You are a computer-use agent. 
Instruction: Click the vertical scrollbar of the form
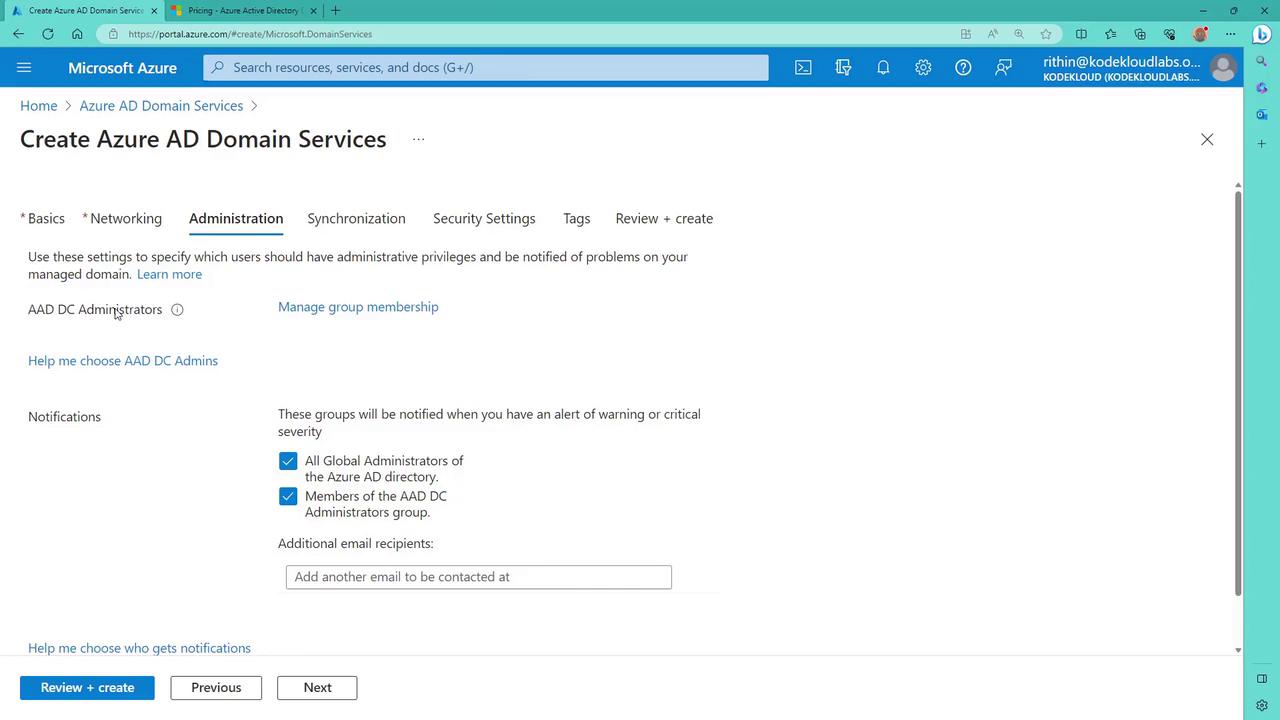[x=1238, y=393]
